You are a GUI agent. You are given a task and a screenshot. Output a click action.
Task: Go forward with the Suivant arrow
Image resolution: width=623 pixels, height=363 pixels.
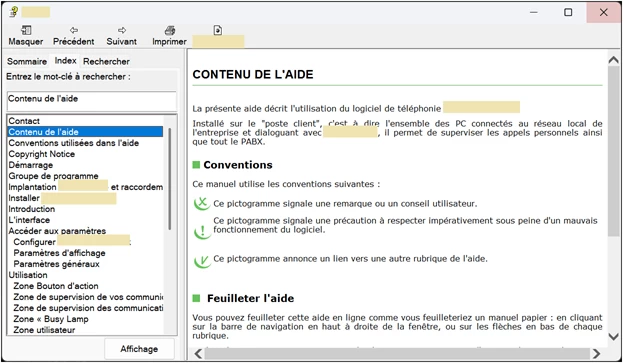click(122, 30)
